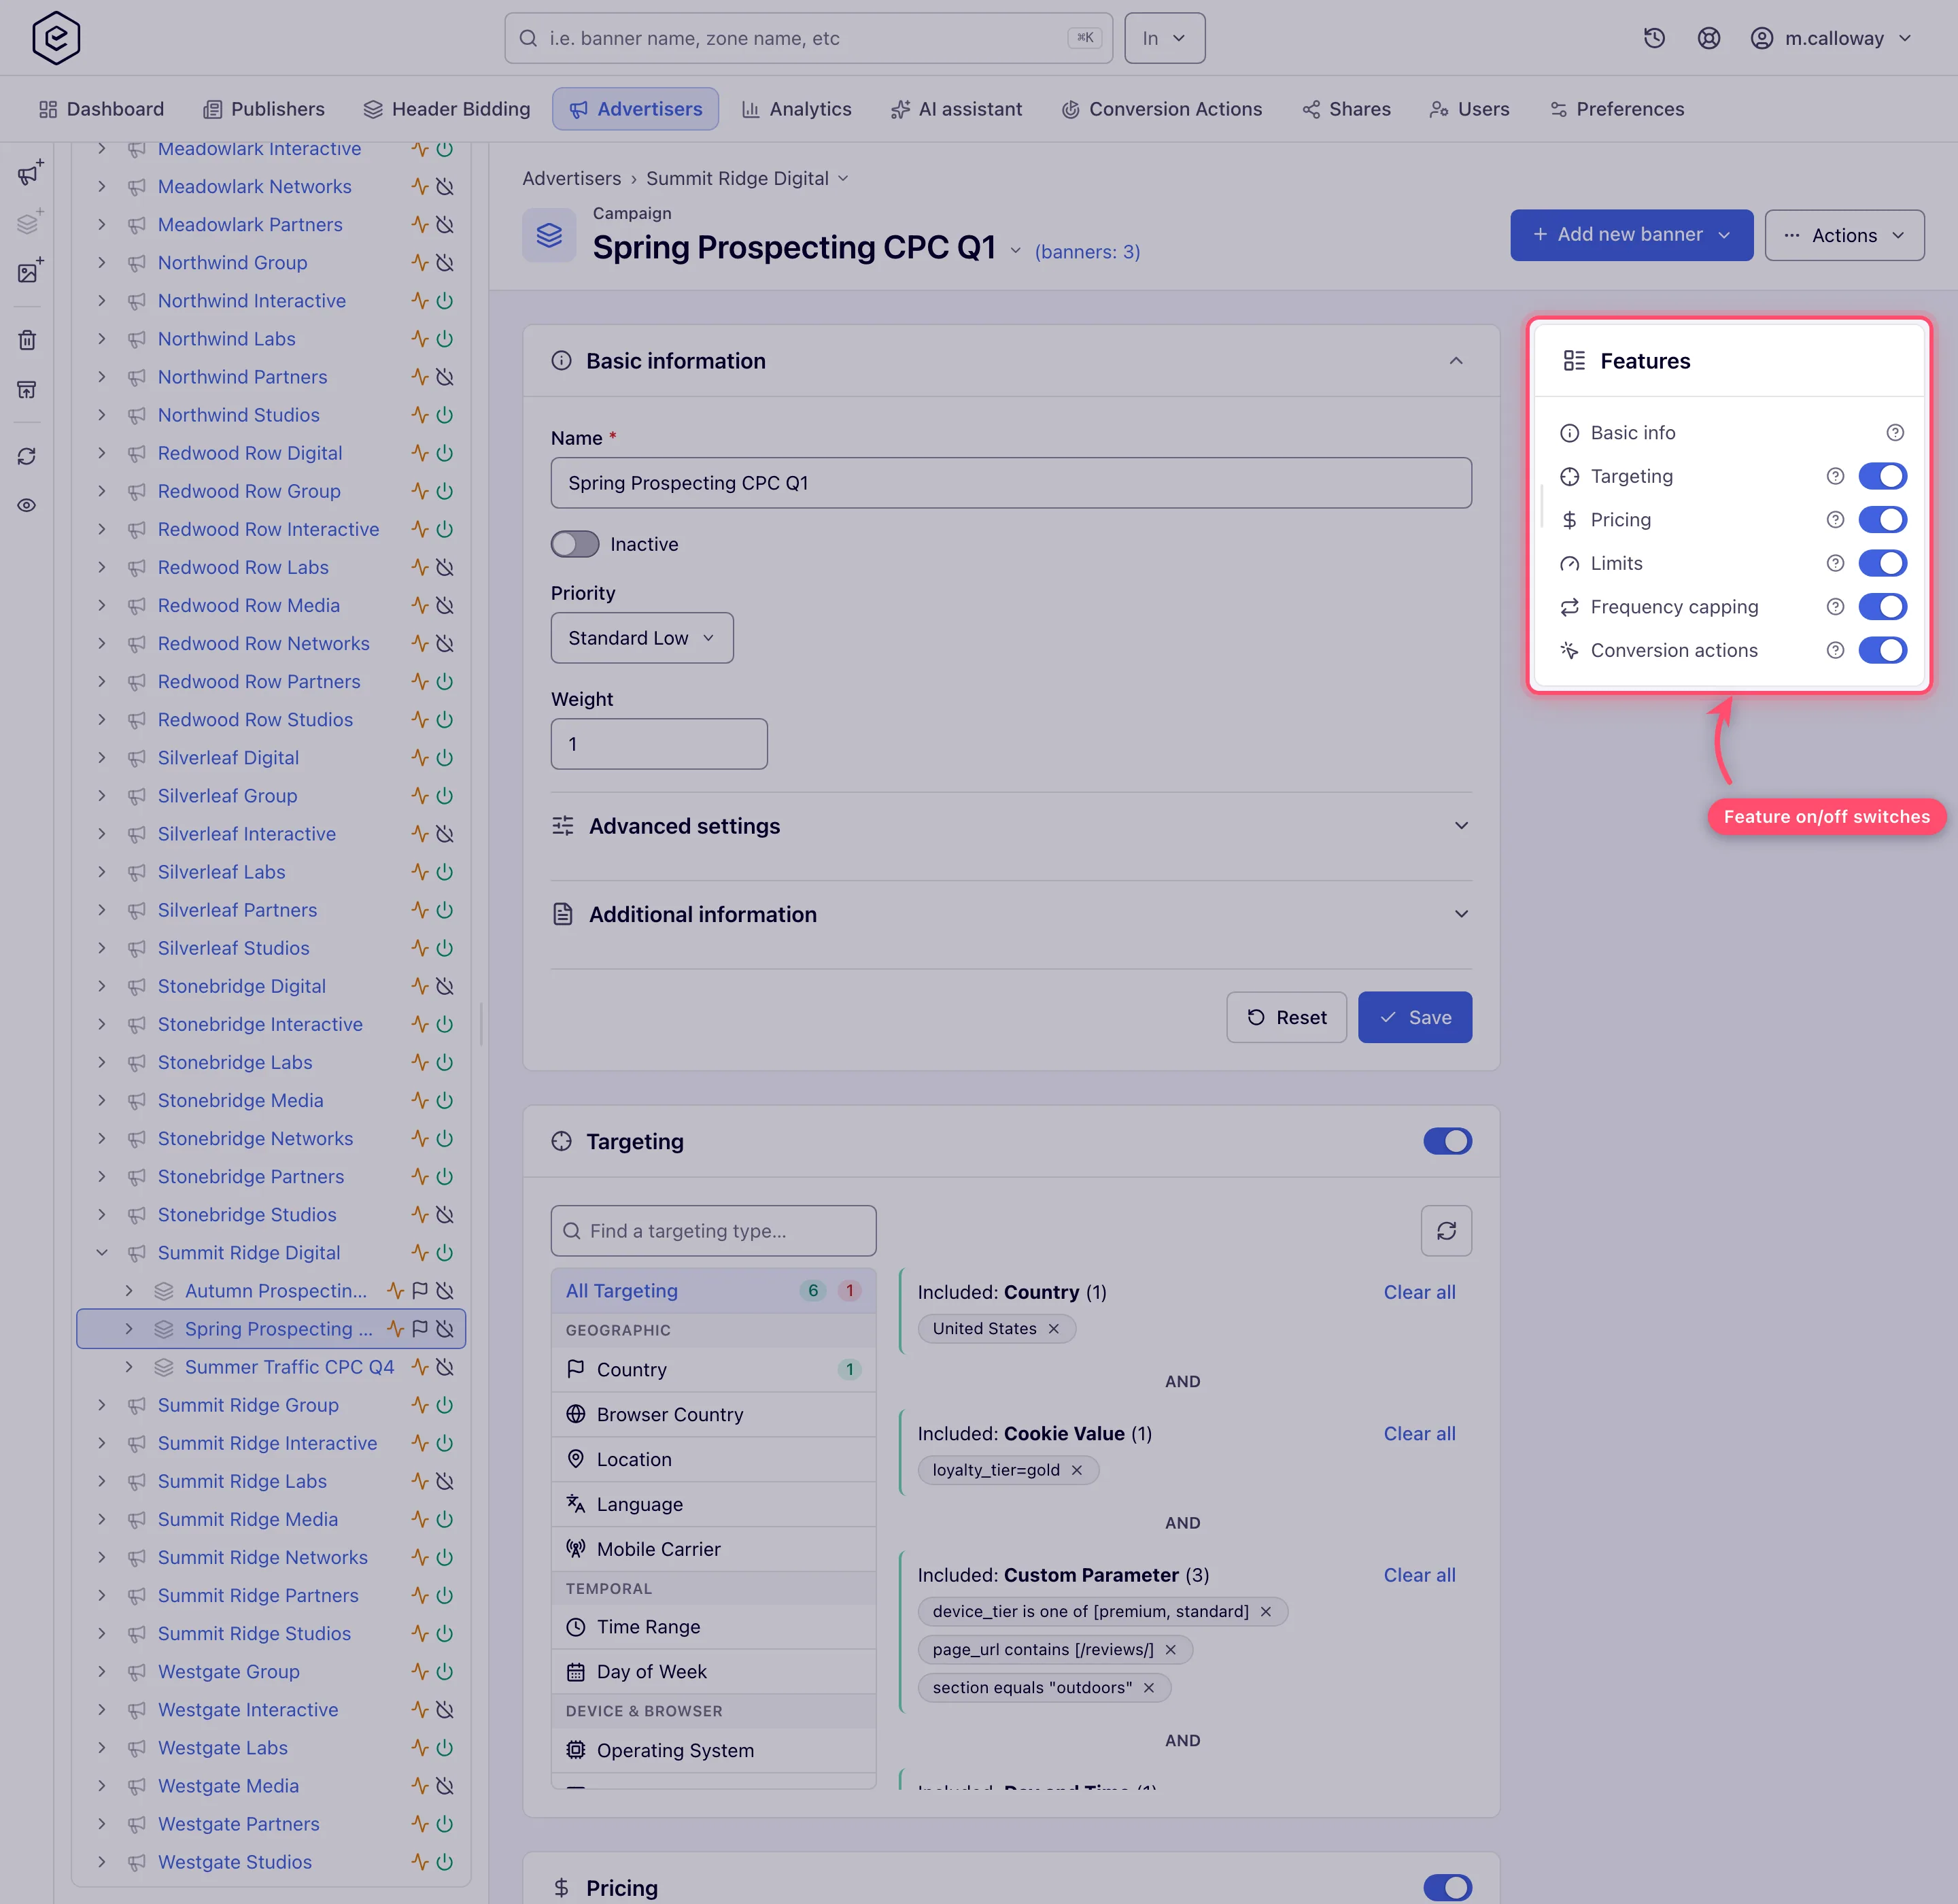The image size is (1958, 1904).
Task: Refresh the targeting list with the reload icon
Action: click(x=1446, y=1230)
